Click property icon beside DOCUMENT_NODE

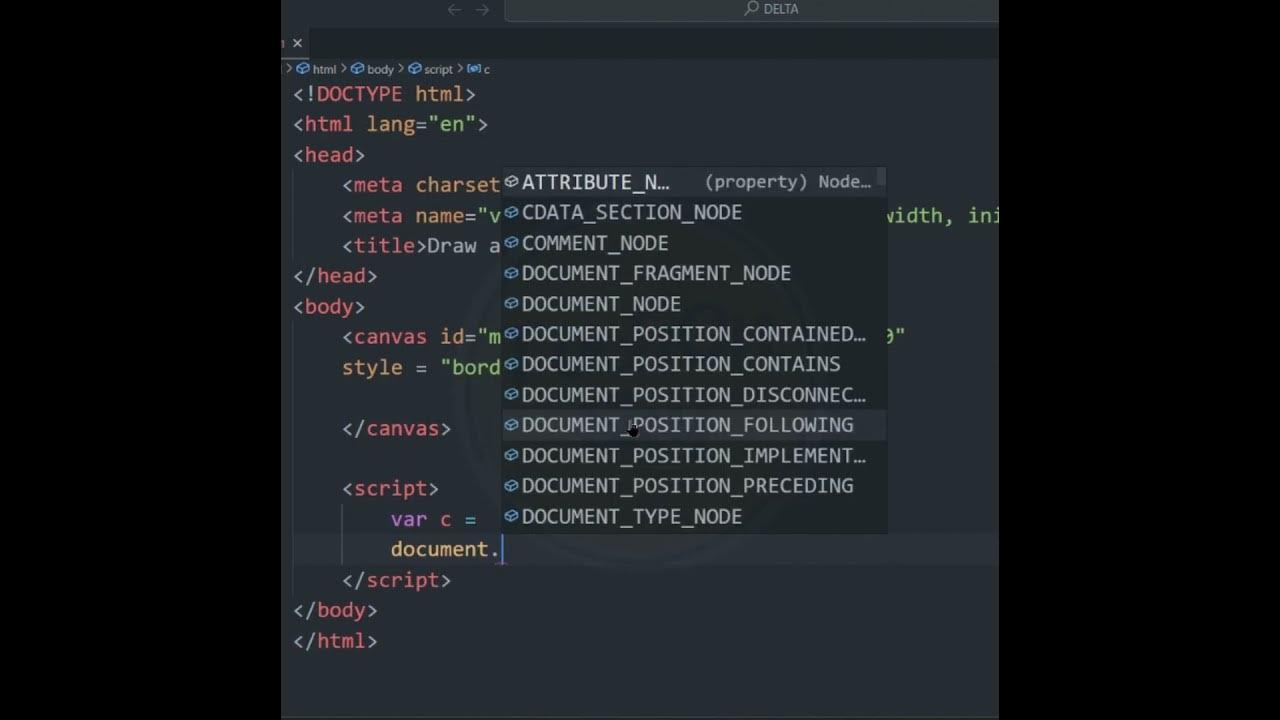click(511, 304)
